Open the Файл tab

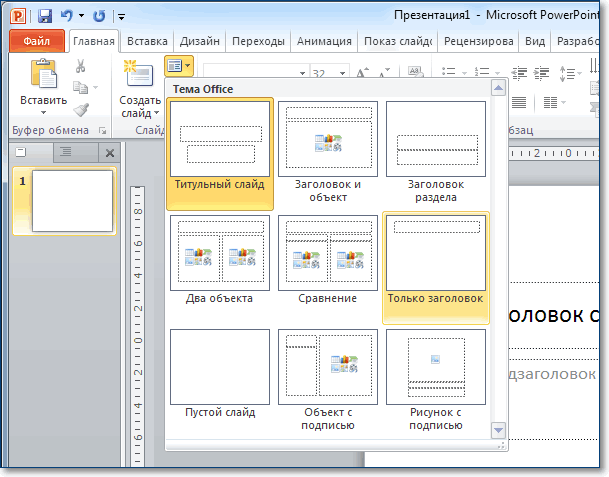tap(37, 41)
